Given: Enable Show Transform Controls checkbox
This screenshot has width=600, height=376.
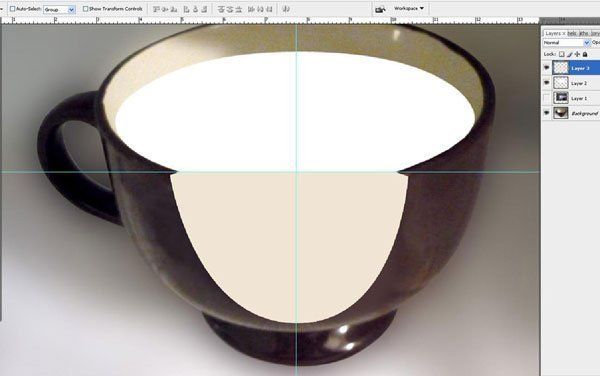Looking at the screenshot, I should pos(85,8).
